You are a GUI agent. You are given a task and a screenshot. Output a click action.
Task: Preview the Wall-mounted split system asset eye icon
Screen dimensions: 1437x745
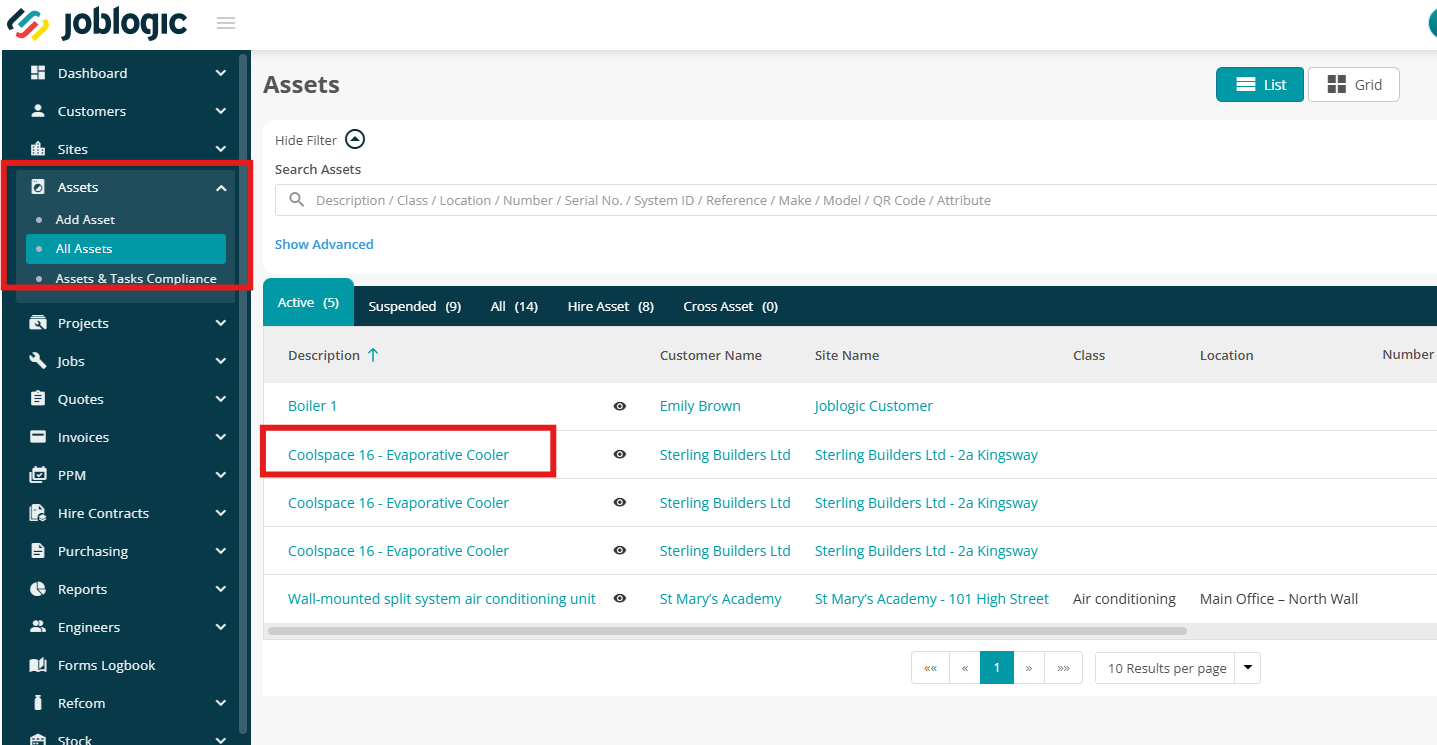(620, 599)
